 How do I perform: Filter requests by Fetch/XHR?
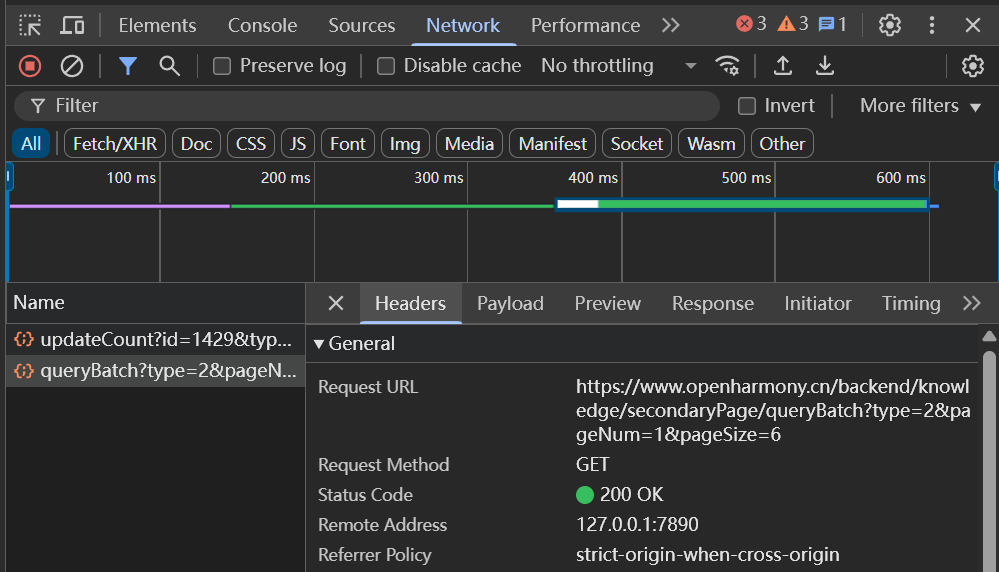(115, 144)
